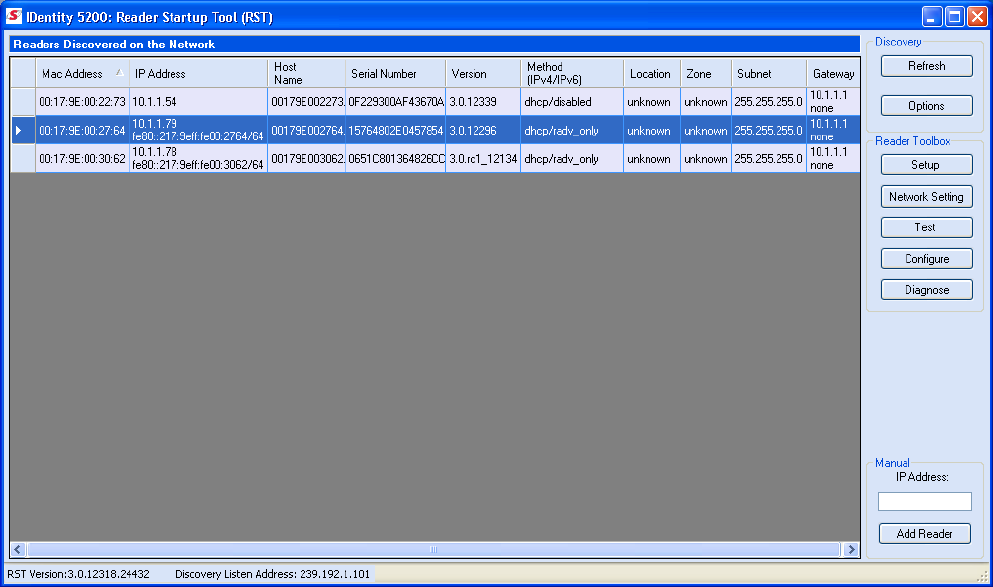
Task: Click IP address cell 10.1.1.54
Action: [x=198, y=102]
